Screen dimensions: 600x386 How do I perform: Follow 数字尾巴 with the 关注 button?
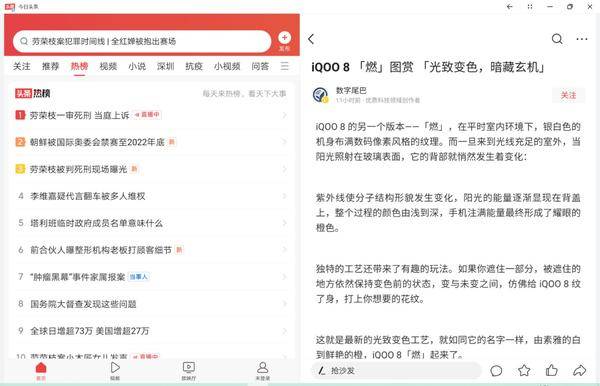click(568, 95)
